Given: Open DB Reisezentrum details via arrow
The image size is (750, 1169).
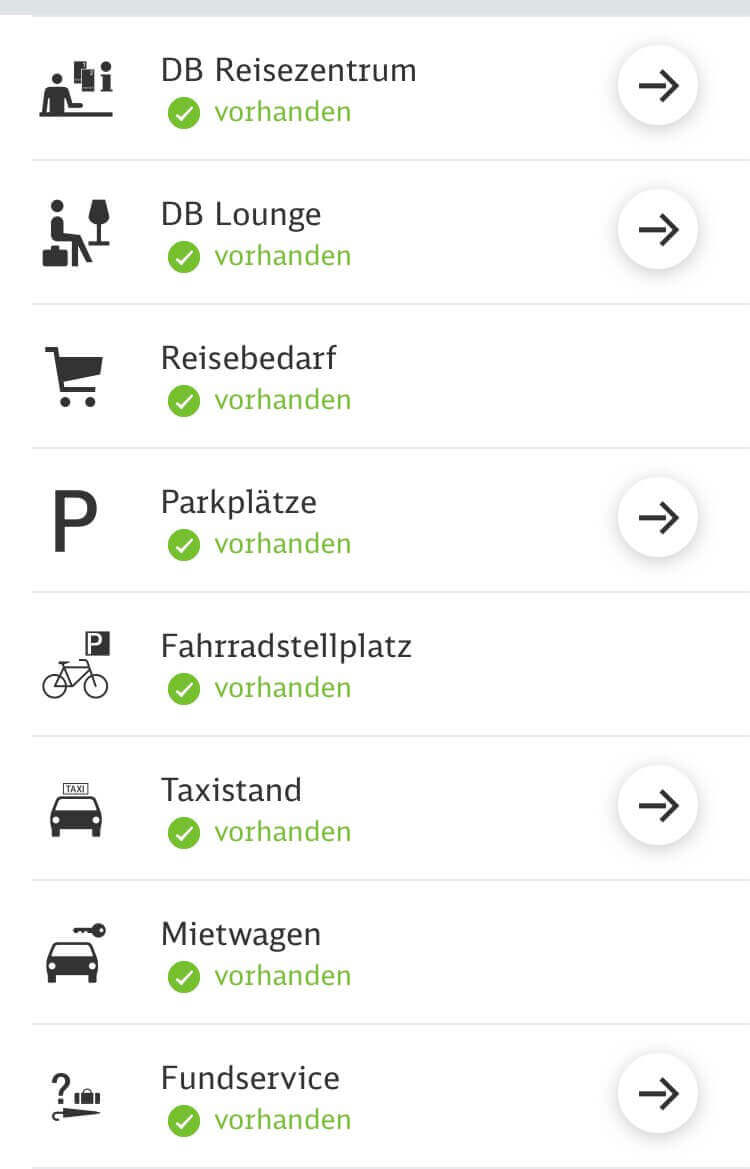Looking at the screenshot, I should click(658, 86).
